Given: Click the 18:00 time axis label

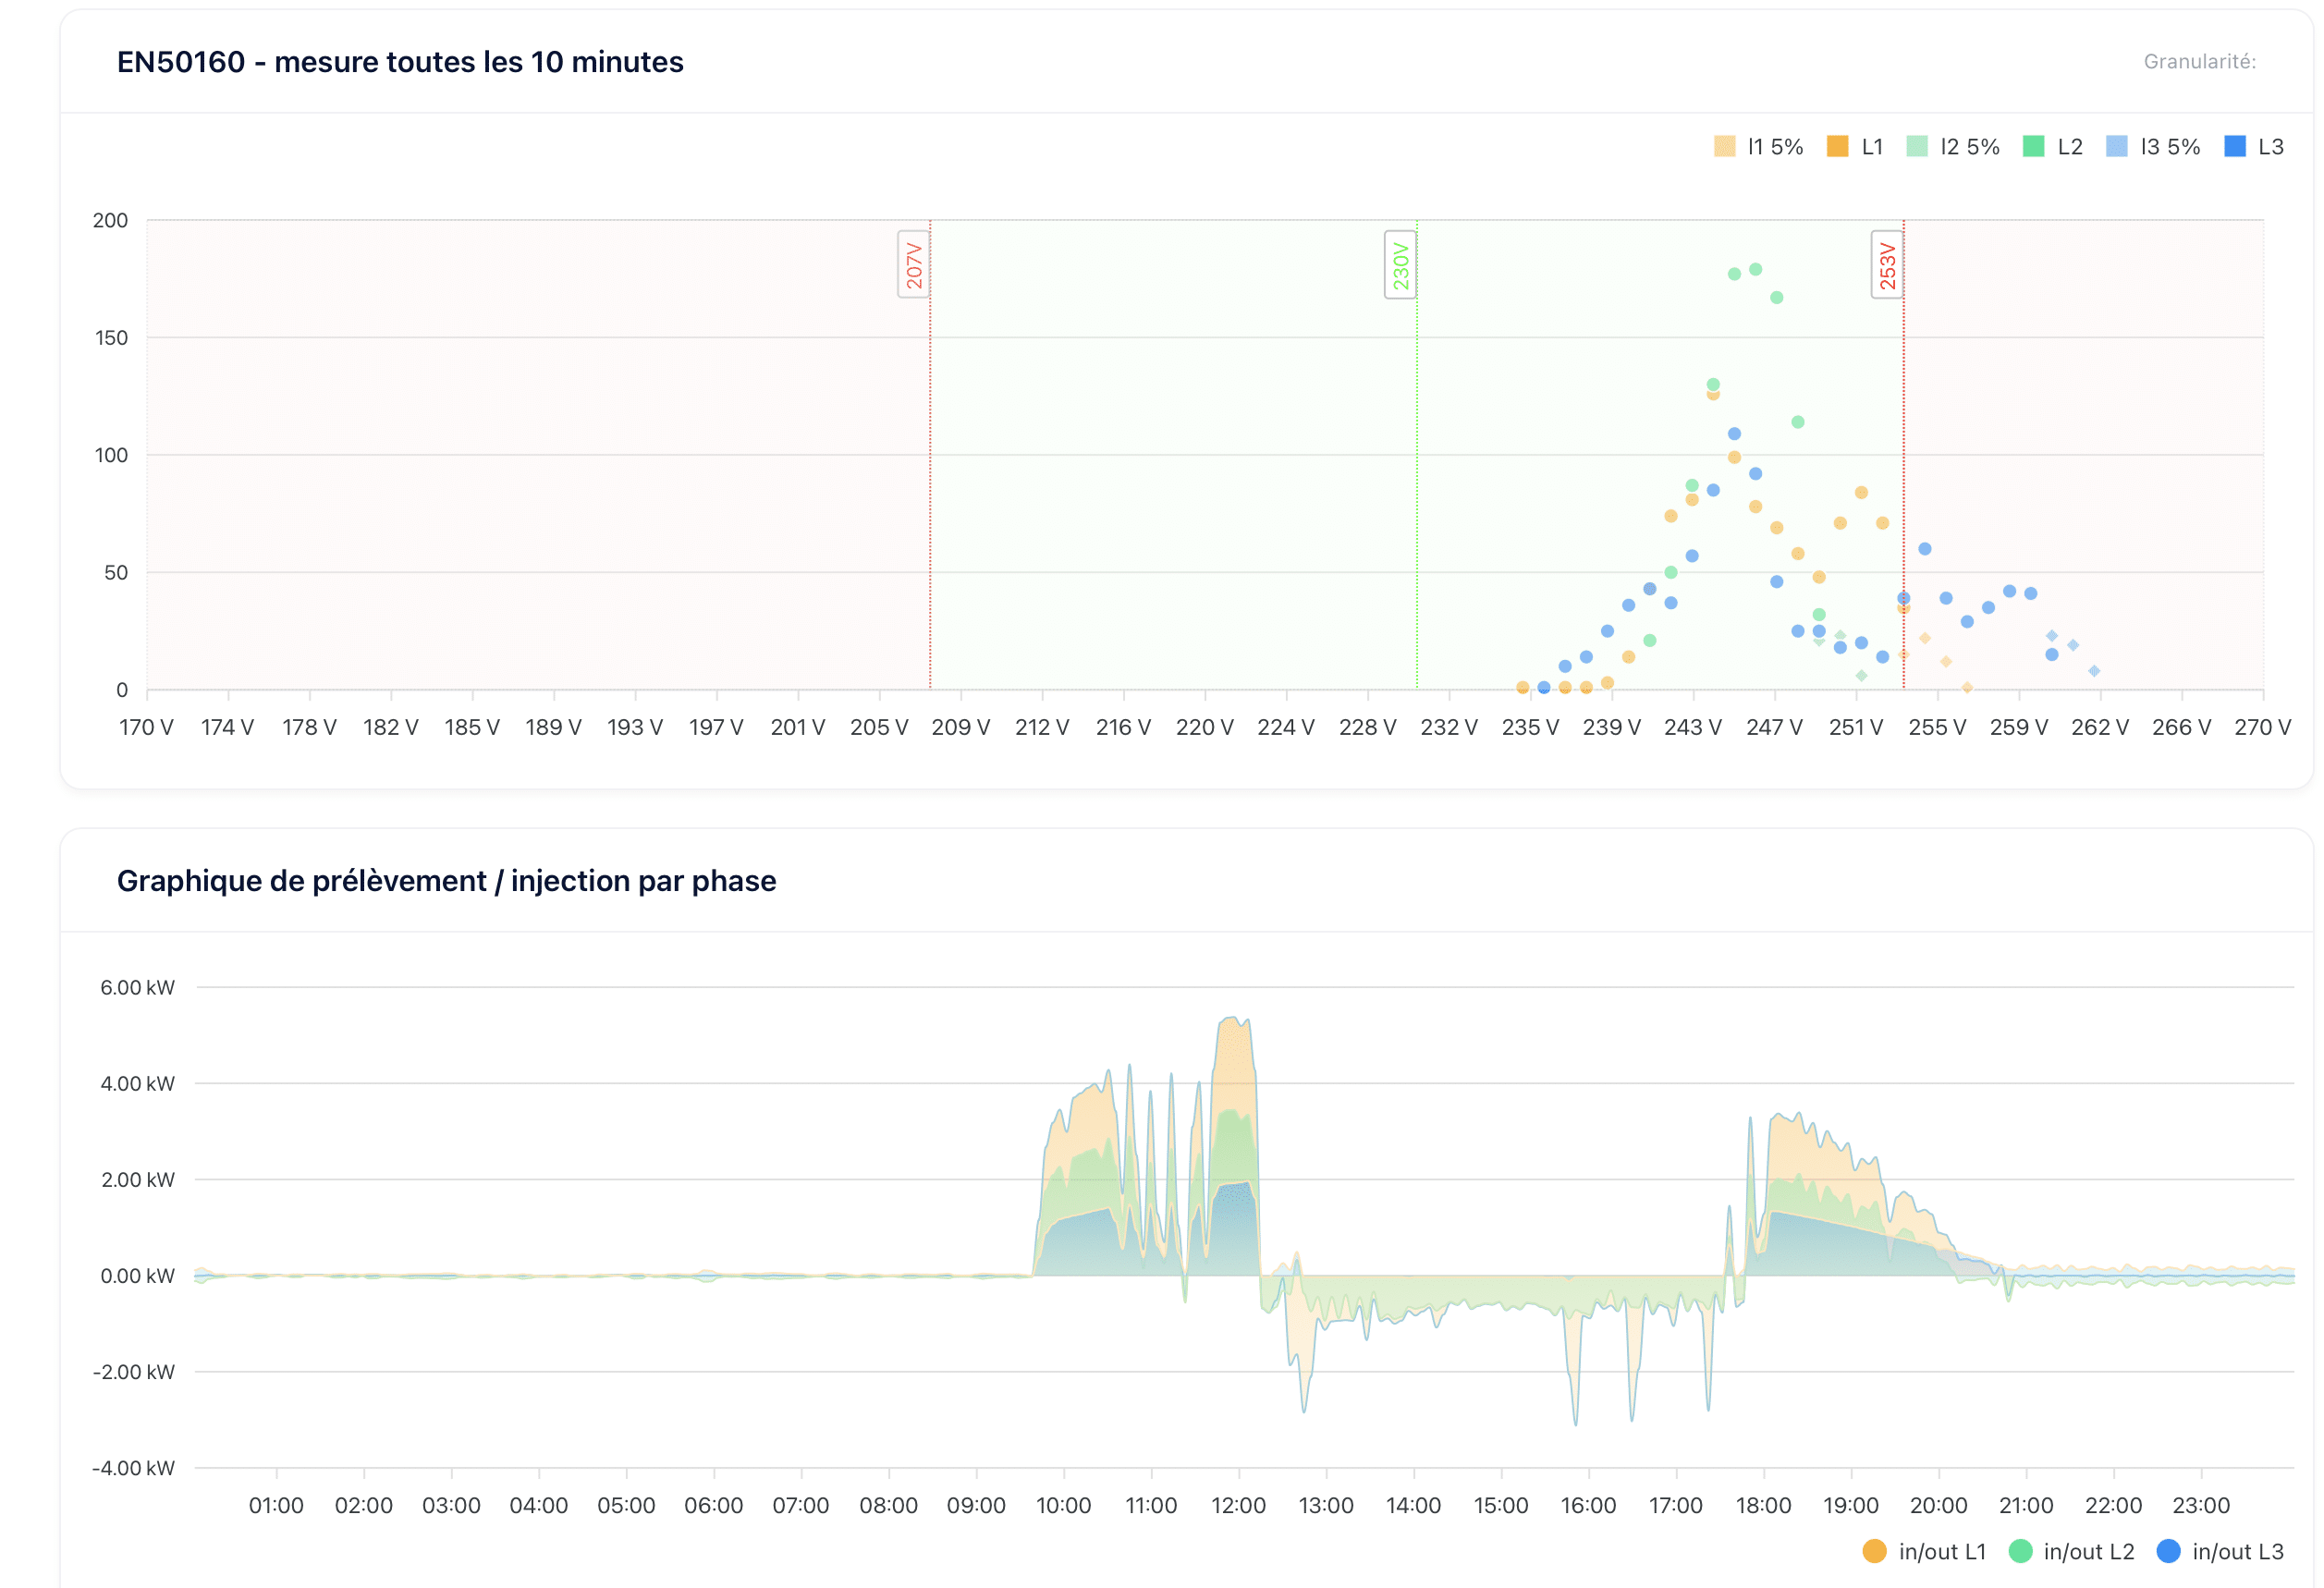Looking at the screenshot, I should (x=1763, y=1505).
